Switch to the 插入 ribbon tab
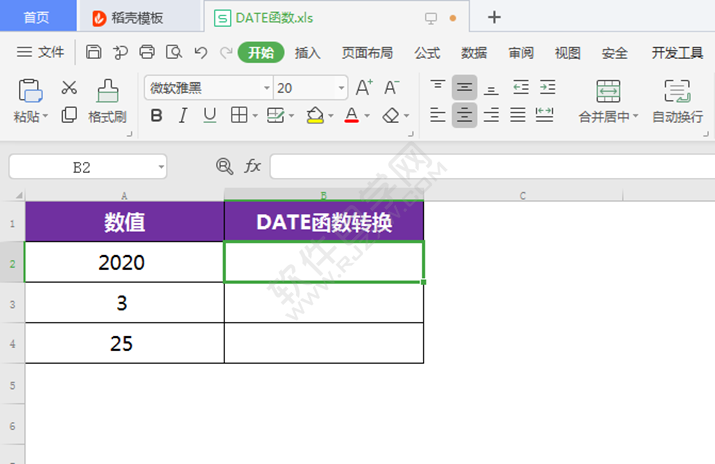715x464 pixels. [307, 53]
